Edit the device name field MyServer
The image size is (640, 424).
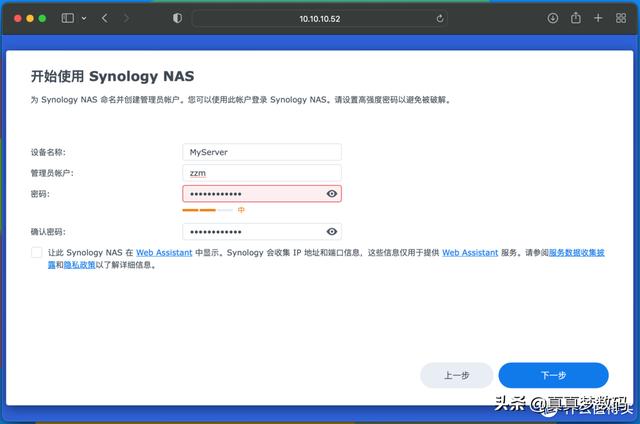(x=262, y=152)
